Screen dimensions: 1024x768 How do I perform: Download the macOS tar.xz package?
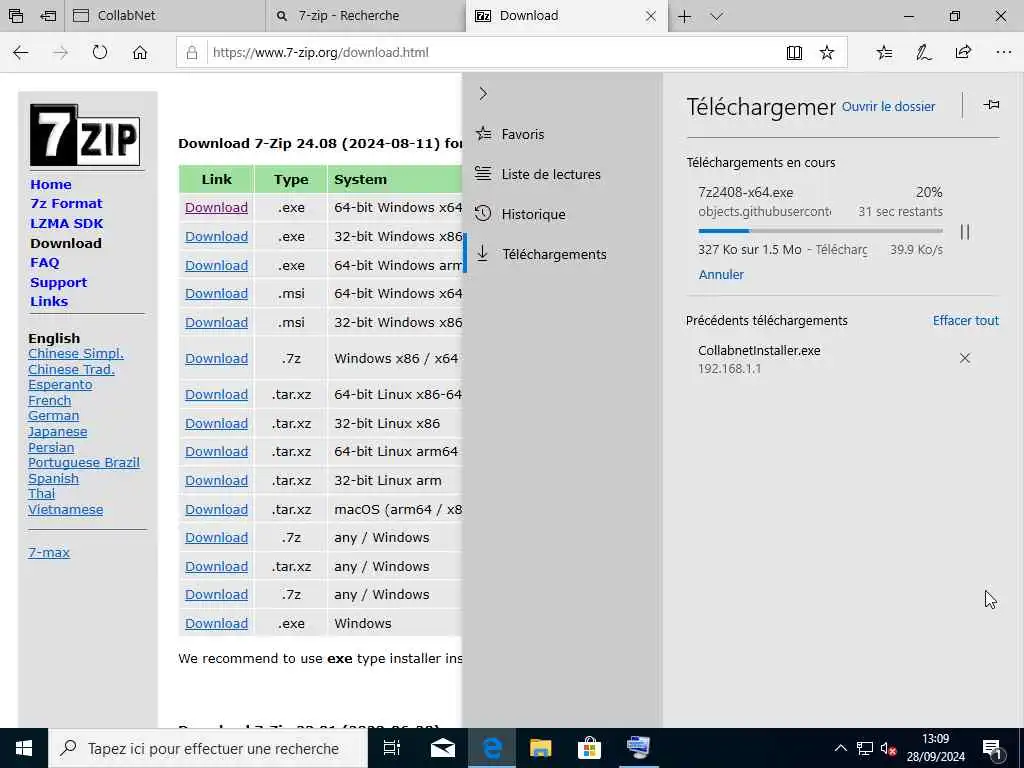point(216,509)
